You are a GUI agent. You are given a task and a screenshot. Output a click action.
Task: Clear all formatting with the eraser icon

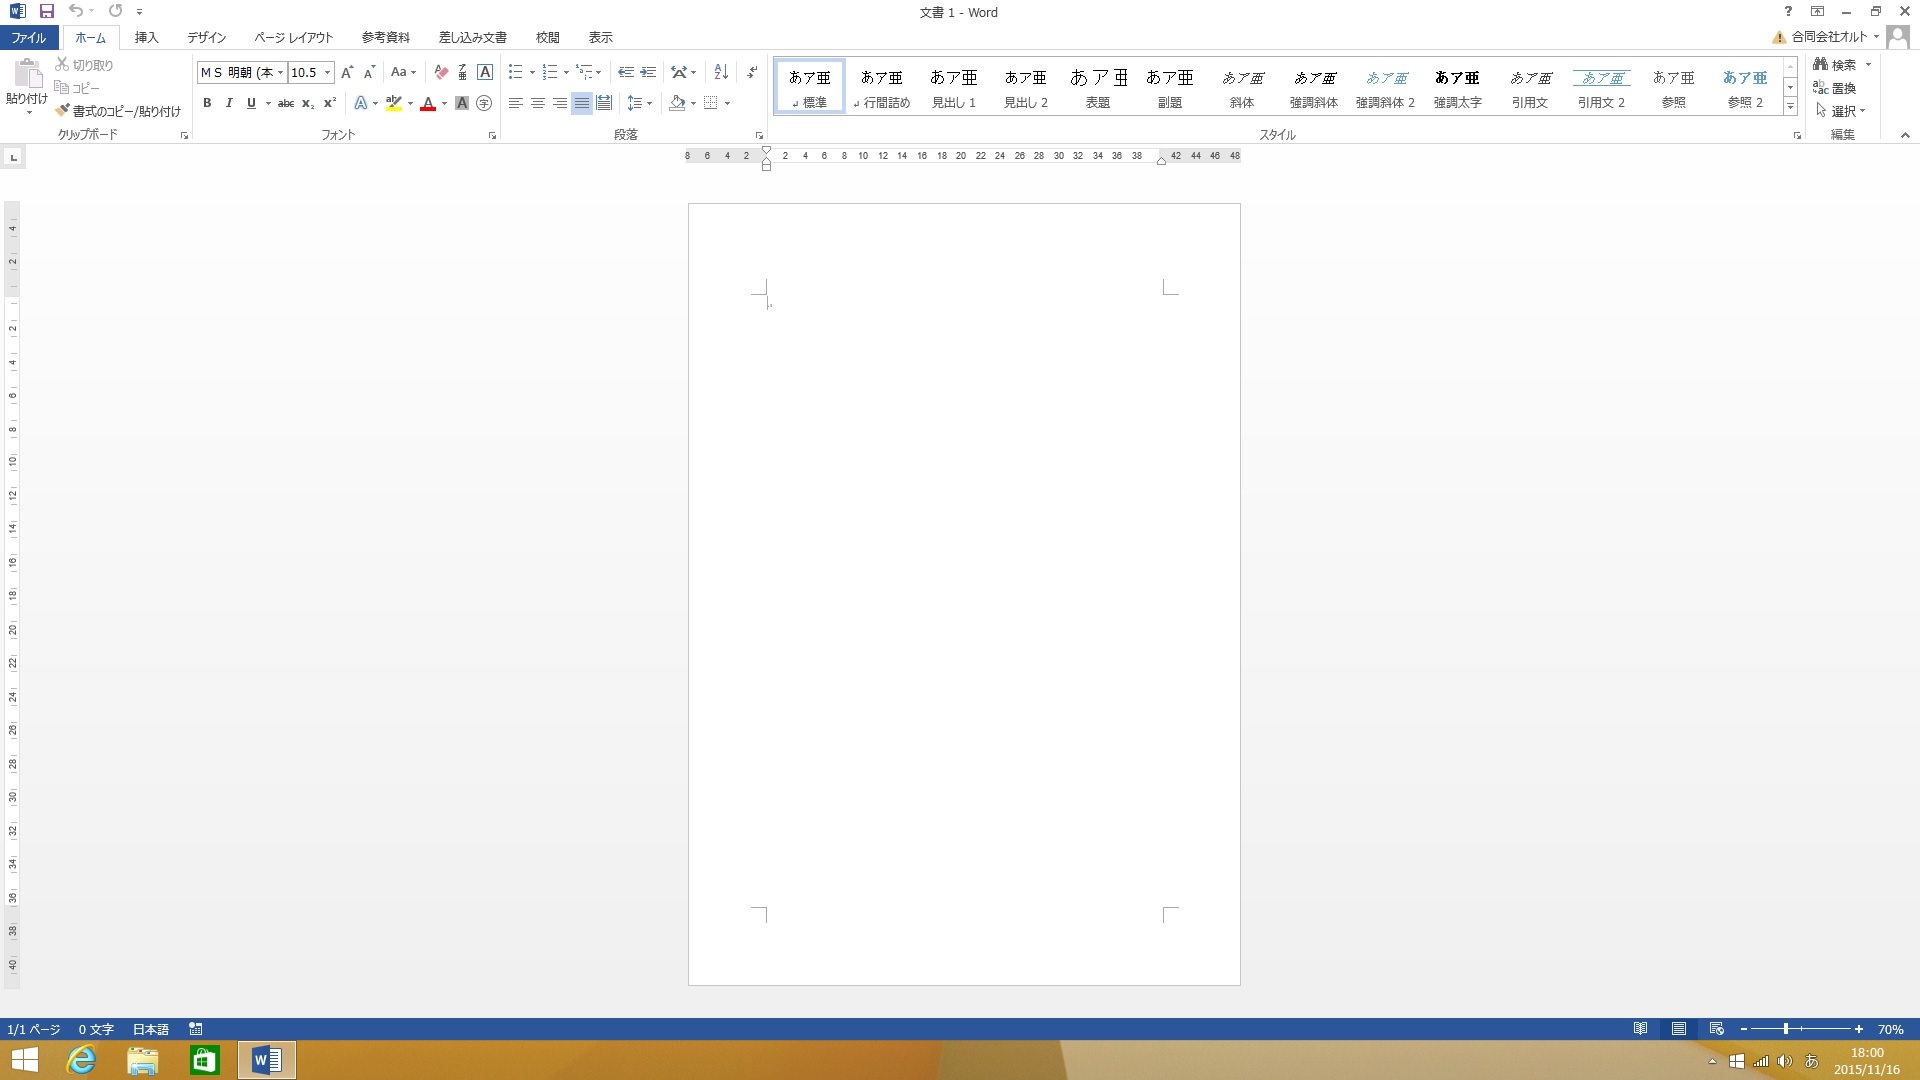click(x=441, y=72)
